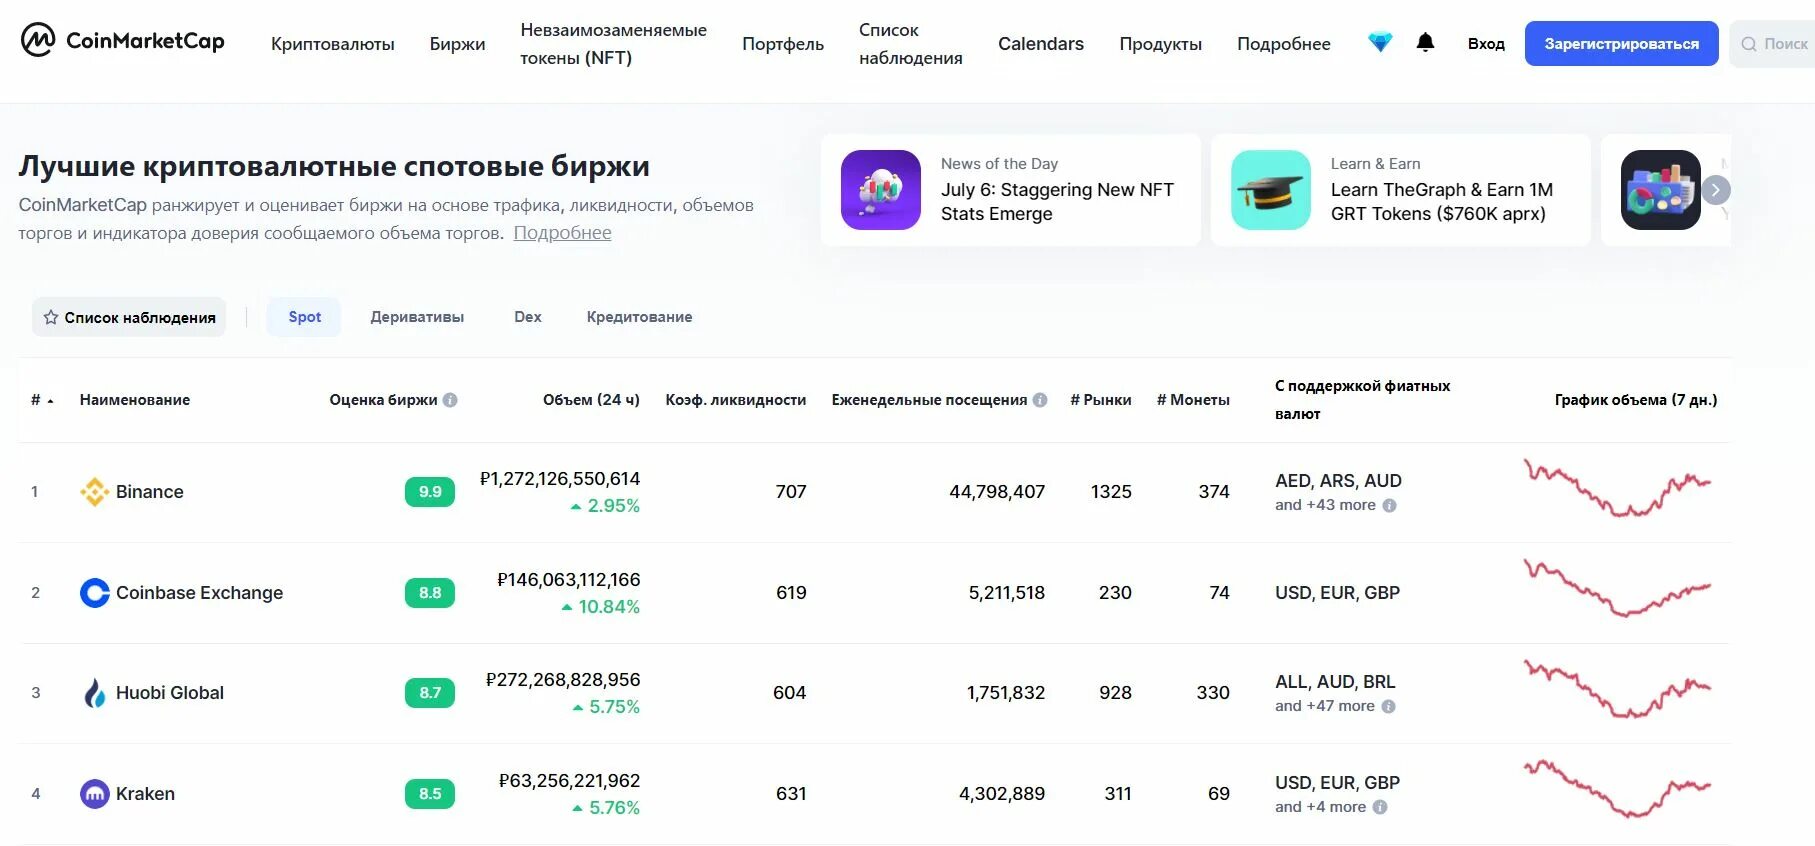Click info icon next to Оценка биржи

[450, 400]
